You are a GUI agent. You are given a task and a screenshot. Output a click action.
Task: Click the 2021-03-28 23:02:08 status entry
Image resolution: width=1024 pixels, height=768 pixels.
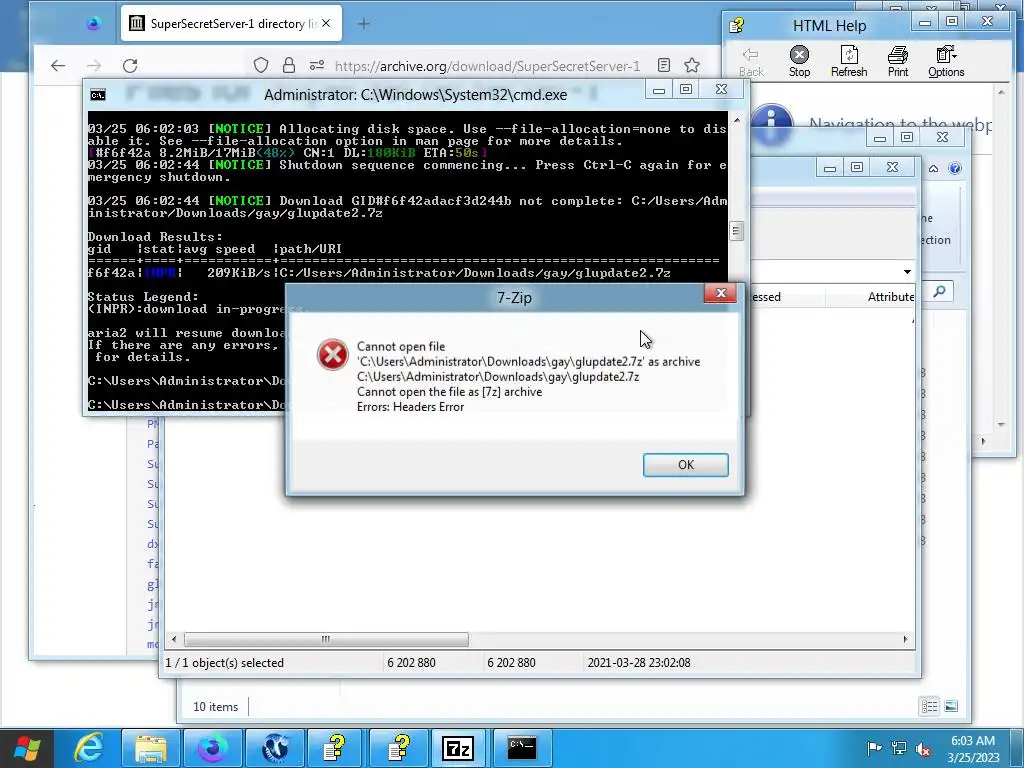pyautogui.click(x=639, y=663)
